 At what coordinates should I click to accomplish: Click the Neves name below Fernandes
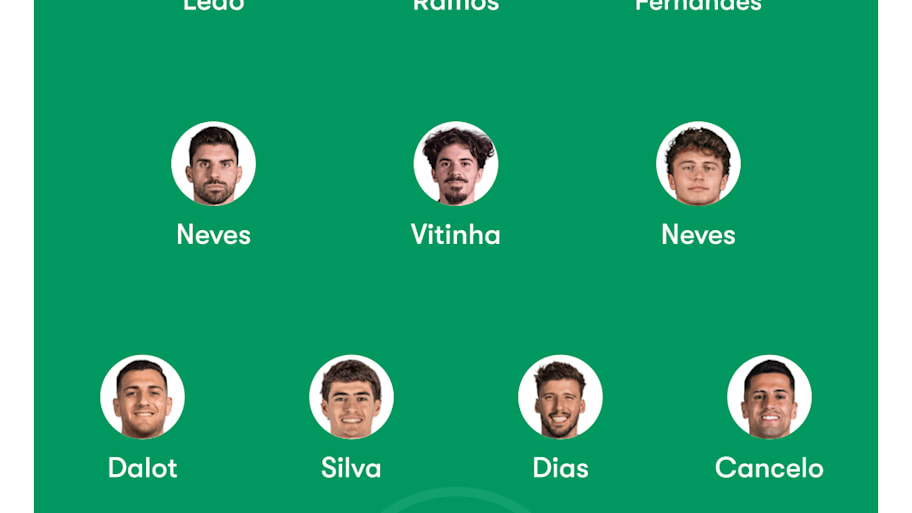tap(698, 235)
